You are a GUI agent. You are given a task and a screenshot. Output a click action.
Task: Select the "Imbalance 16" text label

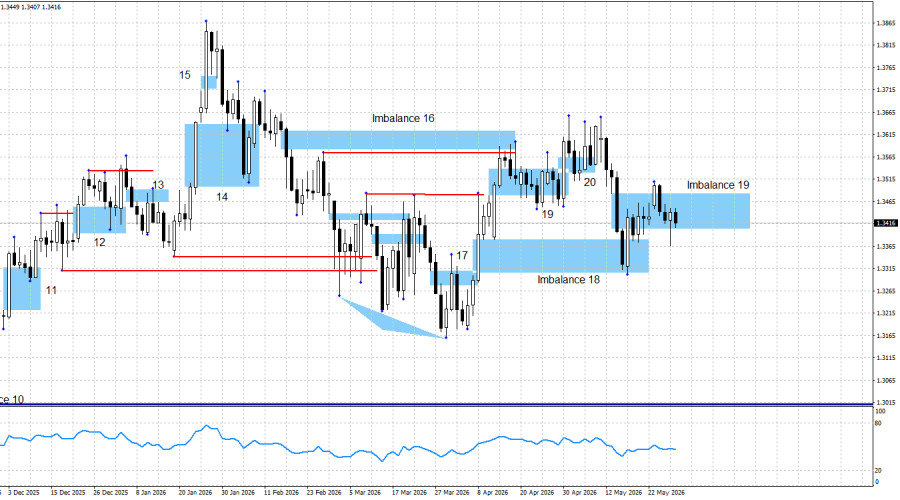[403, 118]
